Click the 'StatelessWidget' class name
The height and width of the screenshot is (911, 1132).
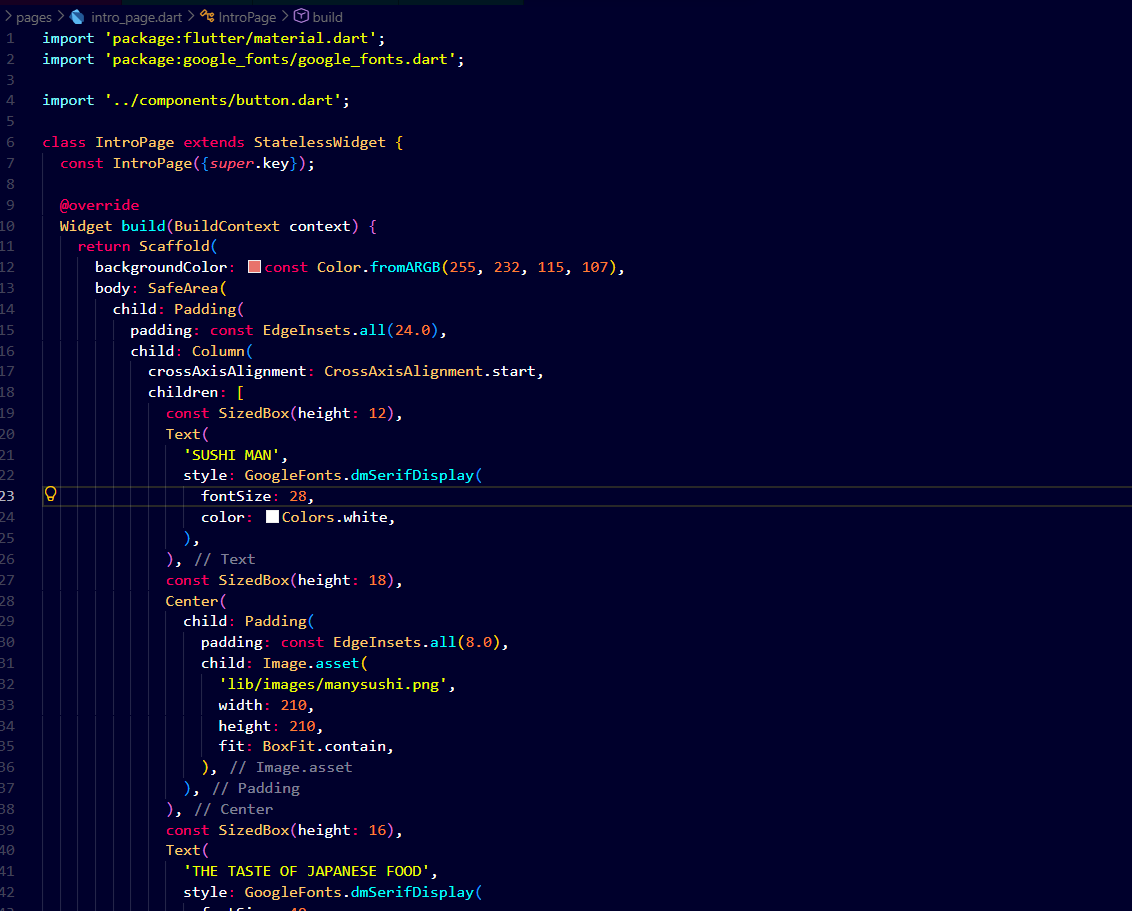319,142
